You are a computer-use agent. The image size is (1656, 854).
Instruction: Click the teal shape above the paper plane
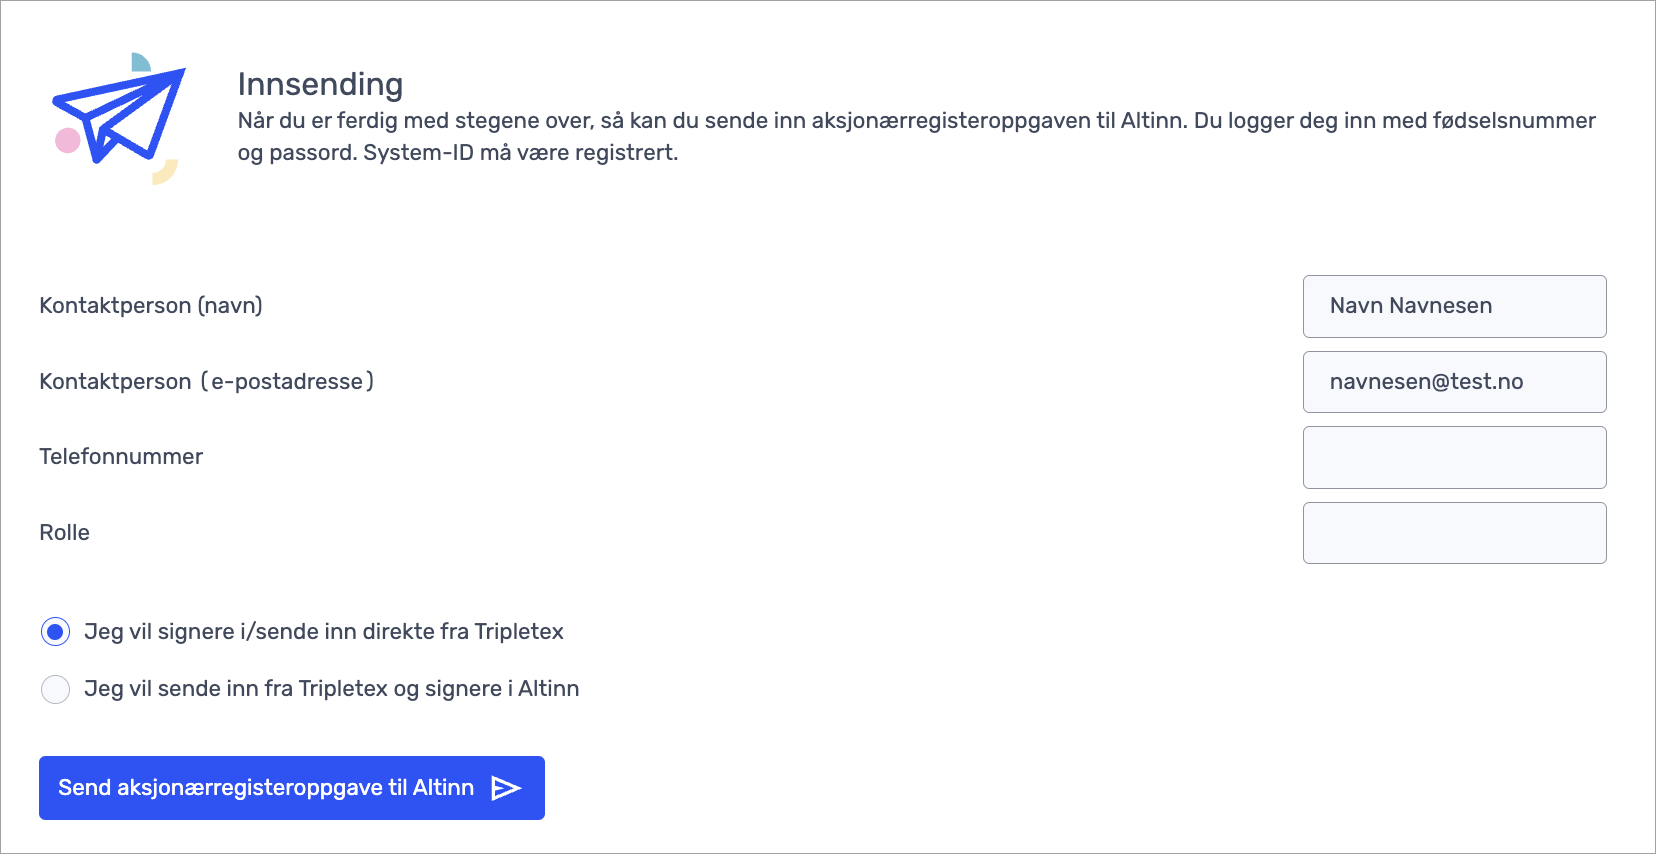pos(140,62)
